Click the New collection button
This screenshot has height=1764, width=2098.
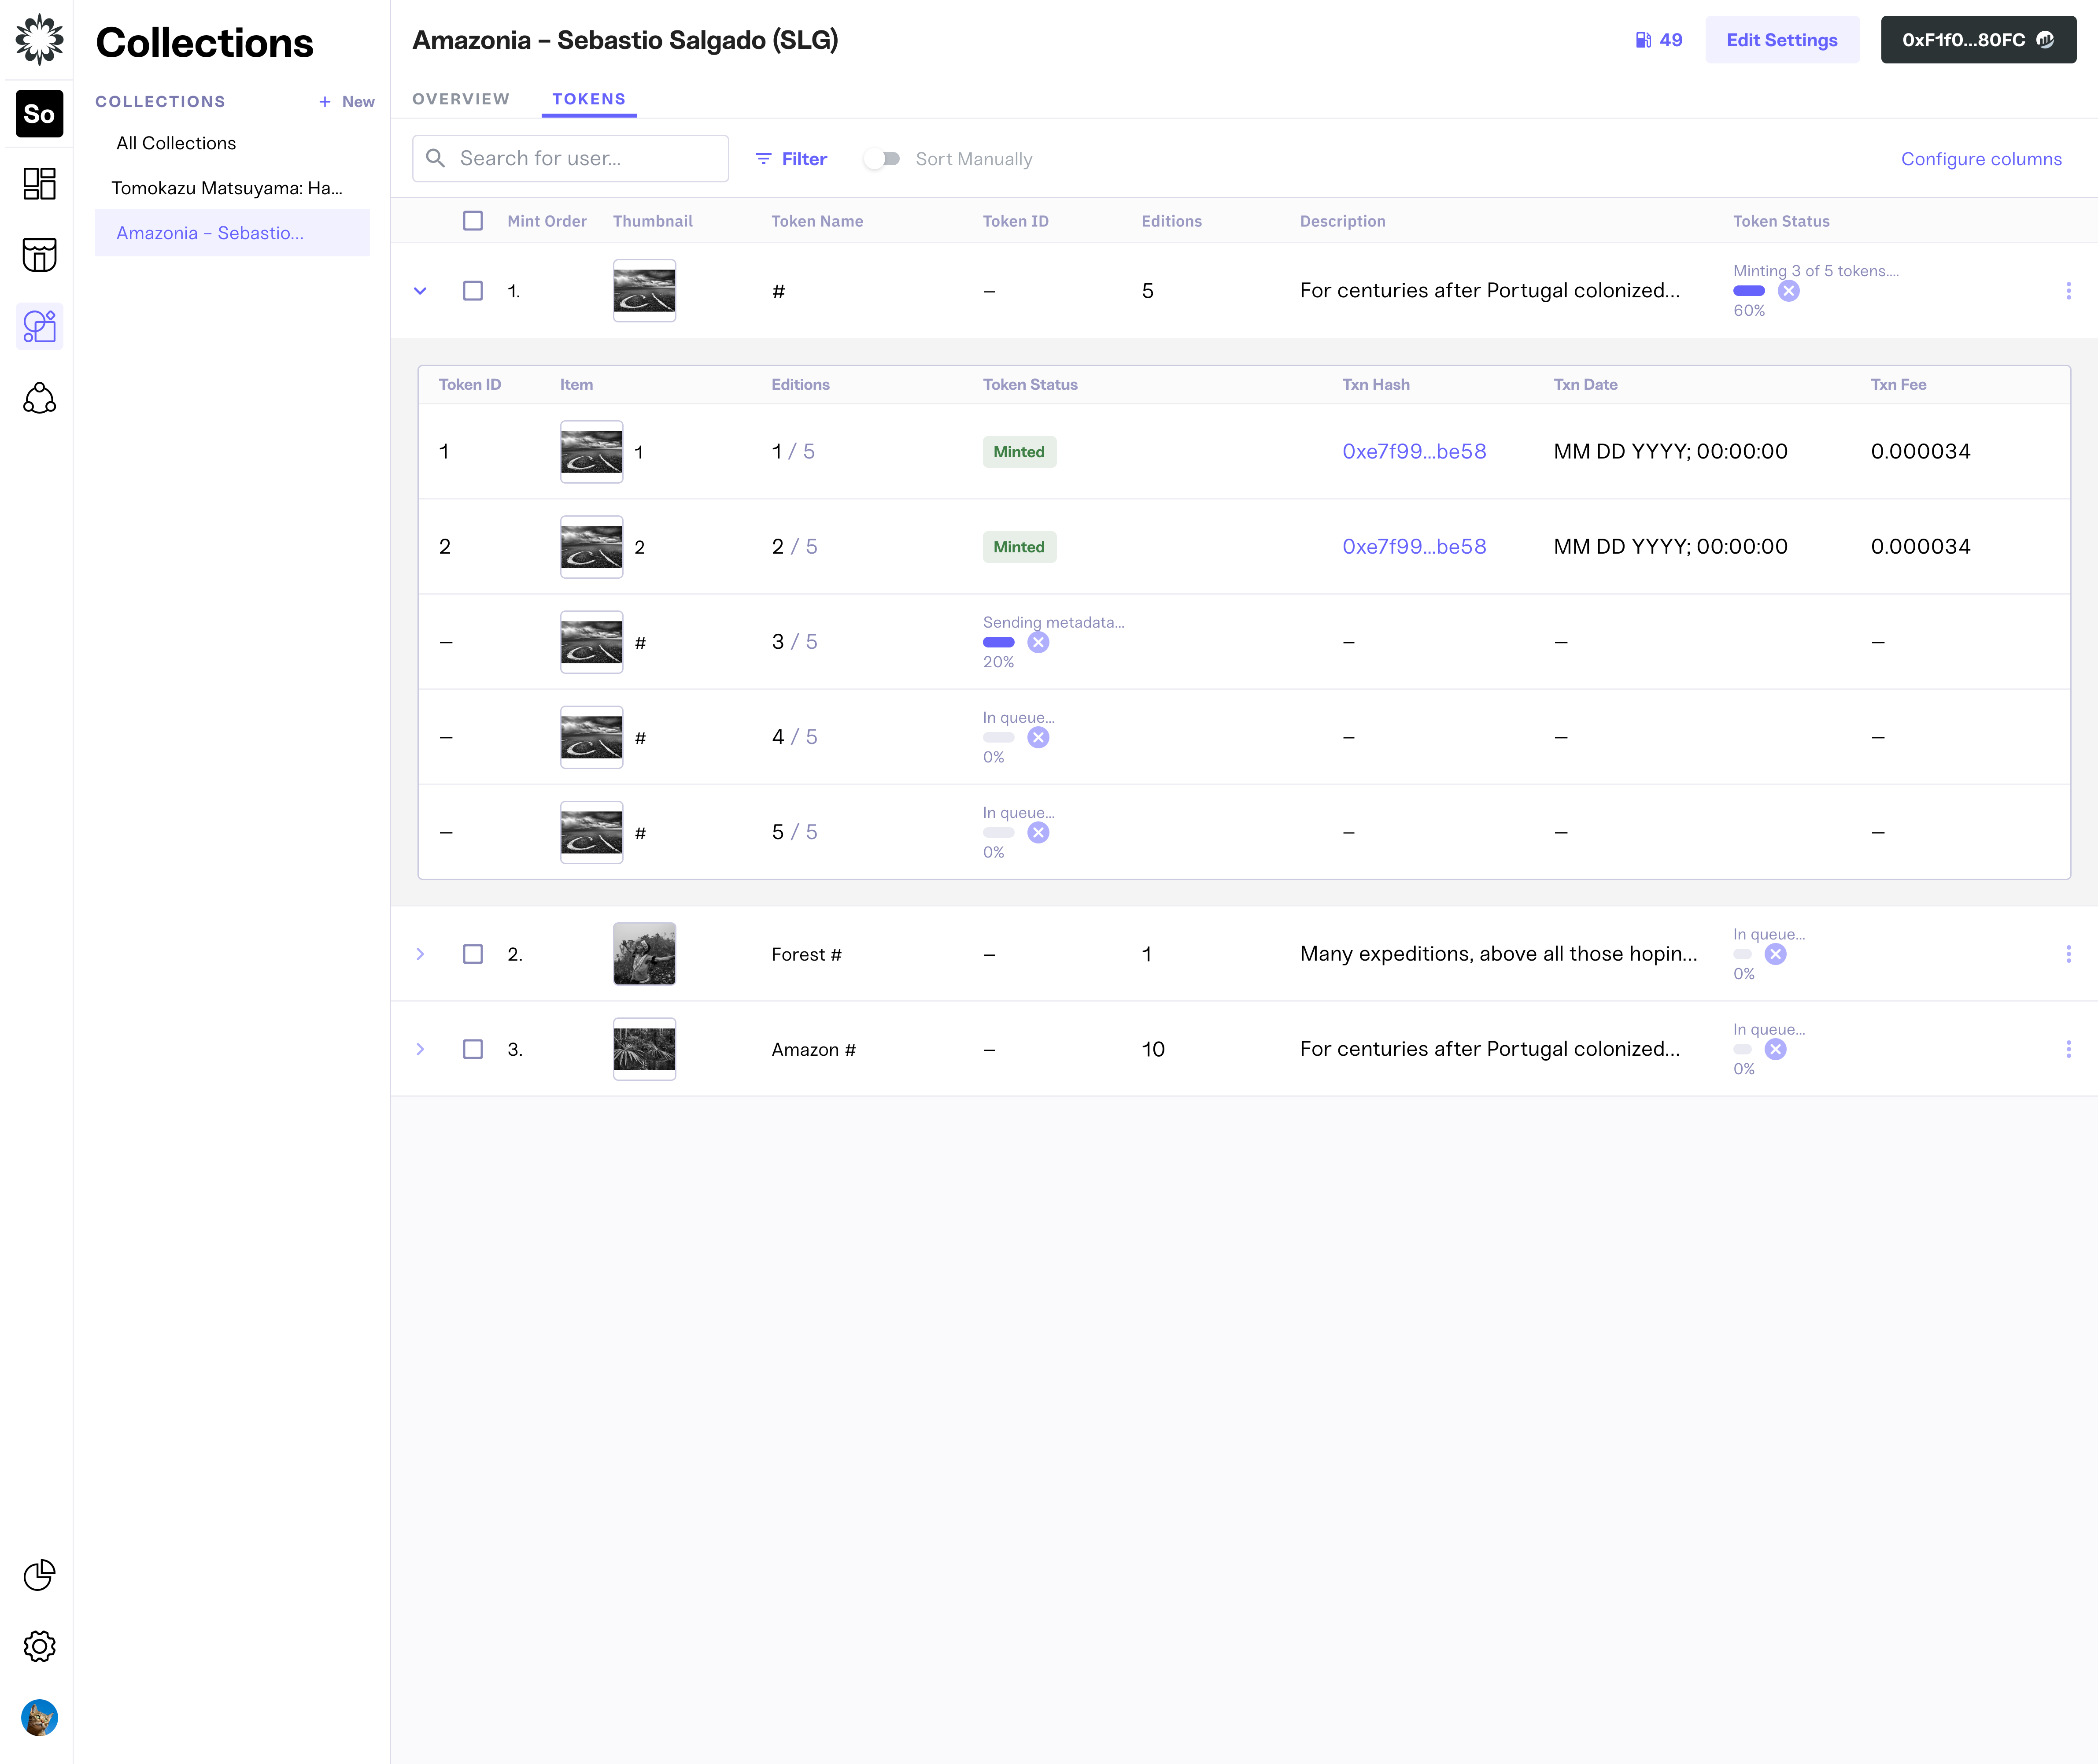346,102
